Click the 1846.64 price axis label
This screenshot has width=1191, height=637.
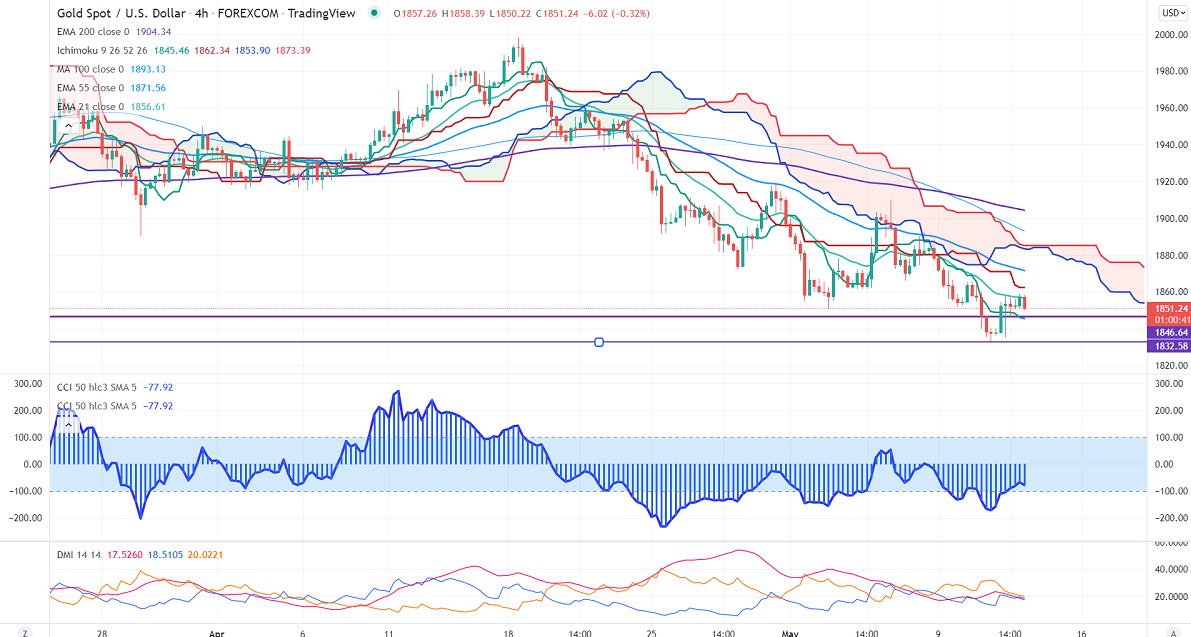[x=1170, y=333]
